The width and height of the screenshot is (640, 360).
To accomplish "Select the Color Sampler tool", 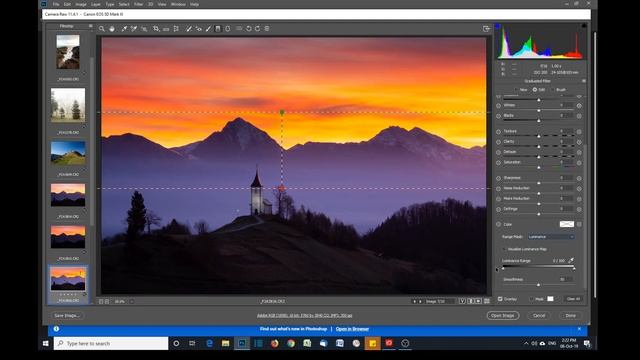I will (134, 29).
